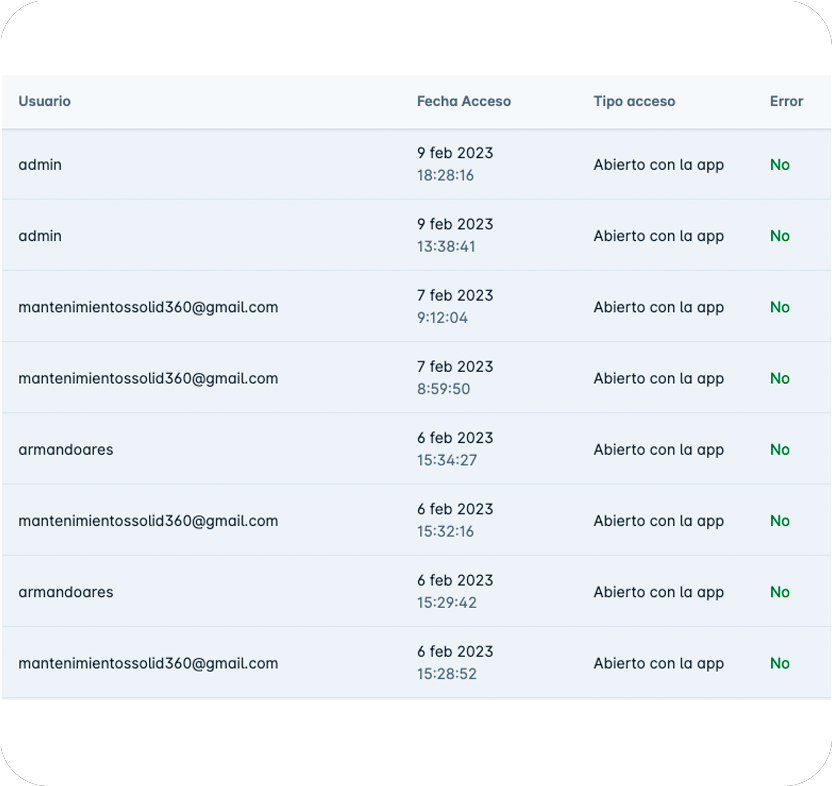Choose the armandoares user in the 15:29:42 row
Screen dimensions: 832x786
66,592
